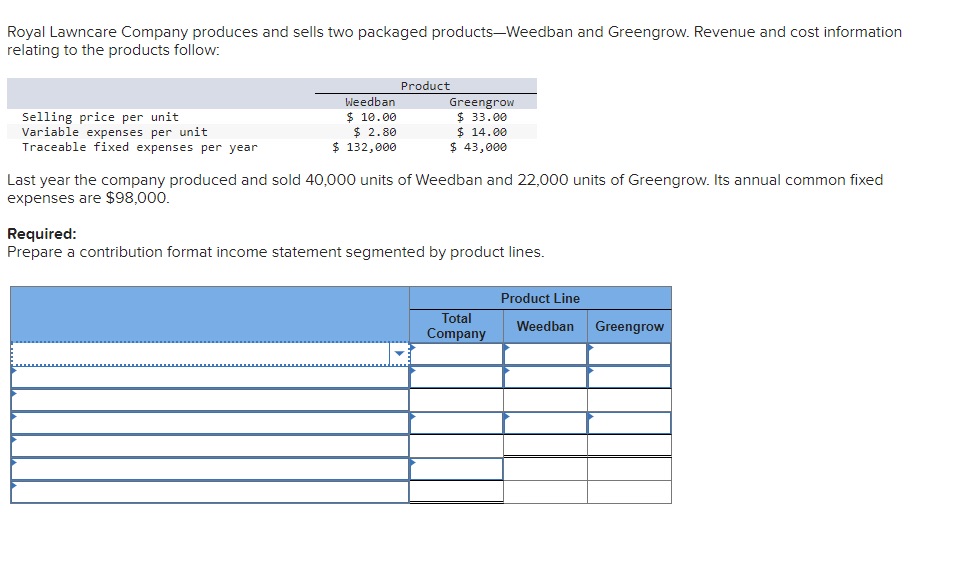
Task: Click the 'Total Company' column header
Action: click(457, 326)
